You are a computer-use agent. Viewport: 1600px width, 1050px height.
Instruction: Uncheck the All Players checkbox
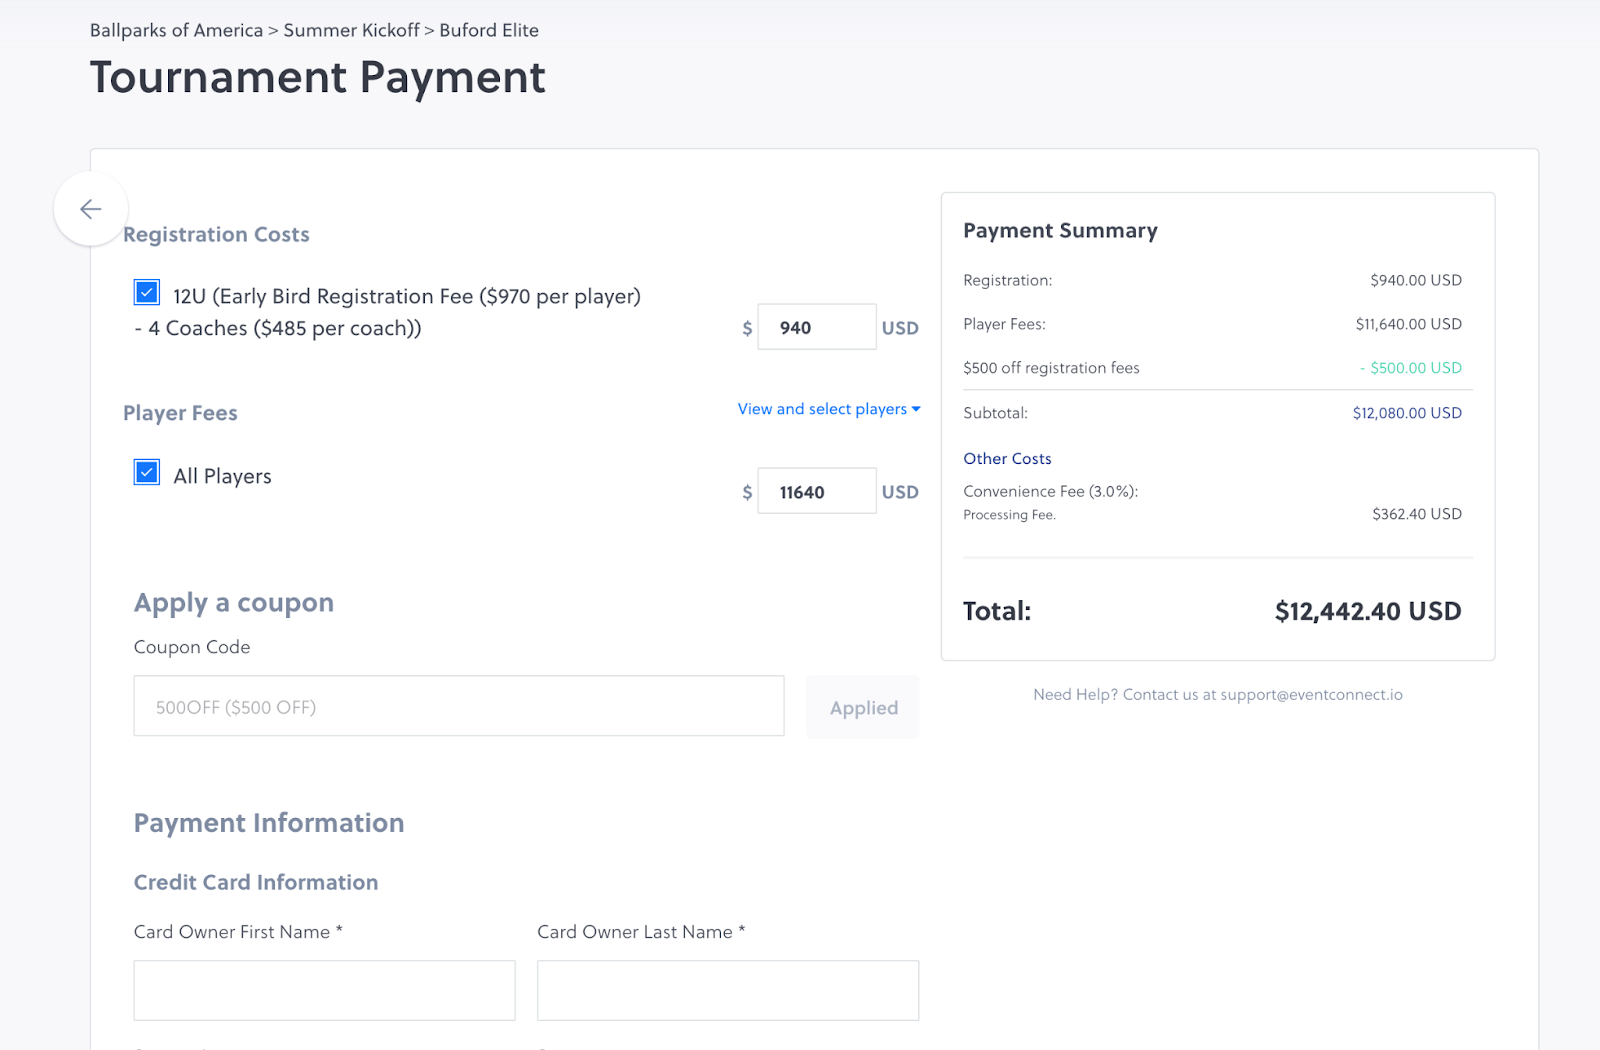tap(147, 472)
